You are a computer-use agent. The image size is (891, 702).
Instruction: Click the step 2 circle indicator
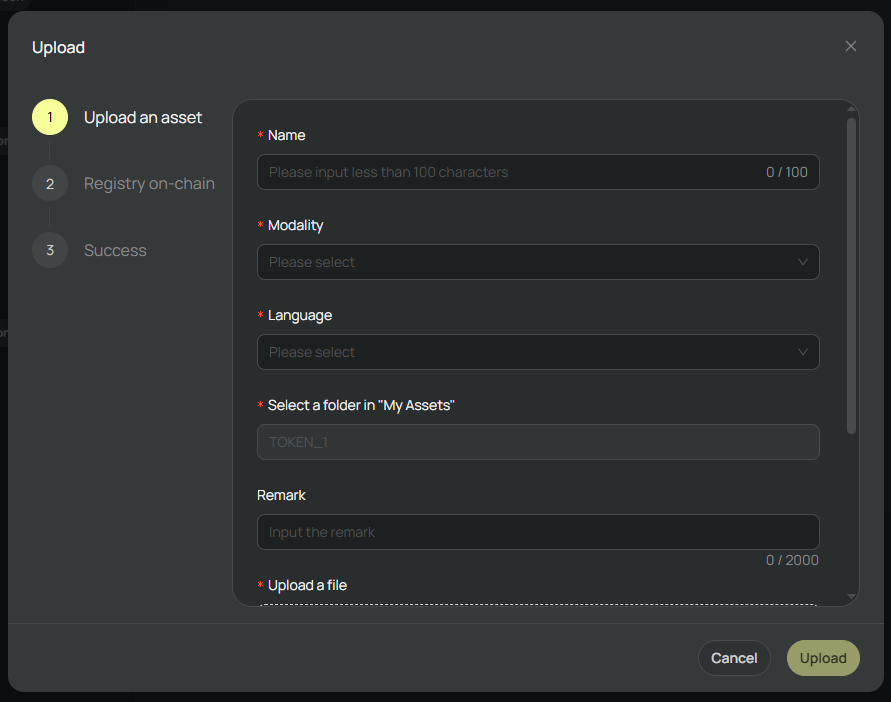50,184
